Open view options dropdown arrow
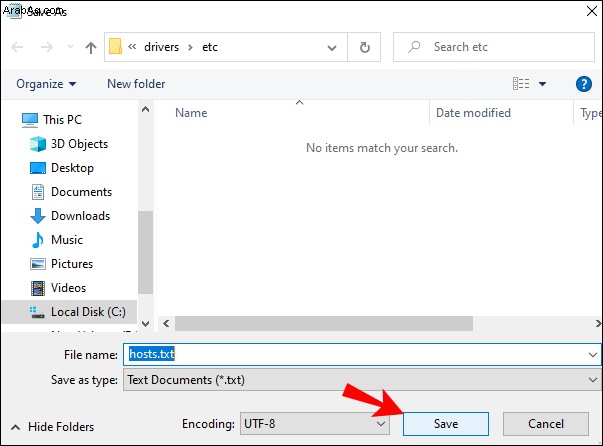The width and height of the screenshot is (603, 446). pyautogui.click(x=542, y=83)
